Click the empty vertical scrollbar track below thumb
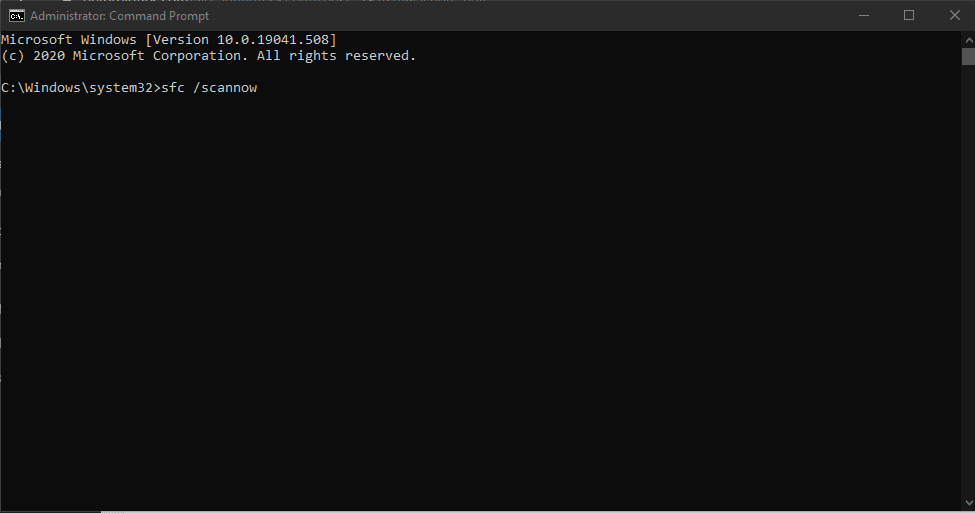This screenshot has width=975, height=513. tap(968, 280)
